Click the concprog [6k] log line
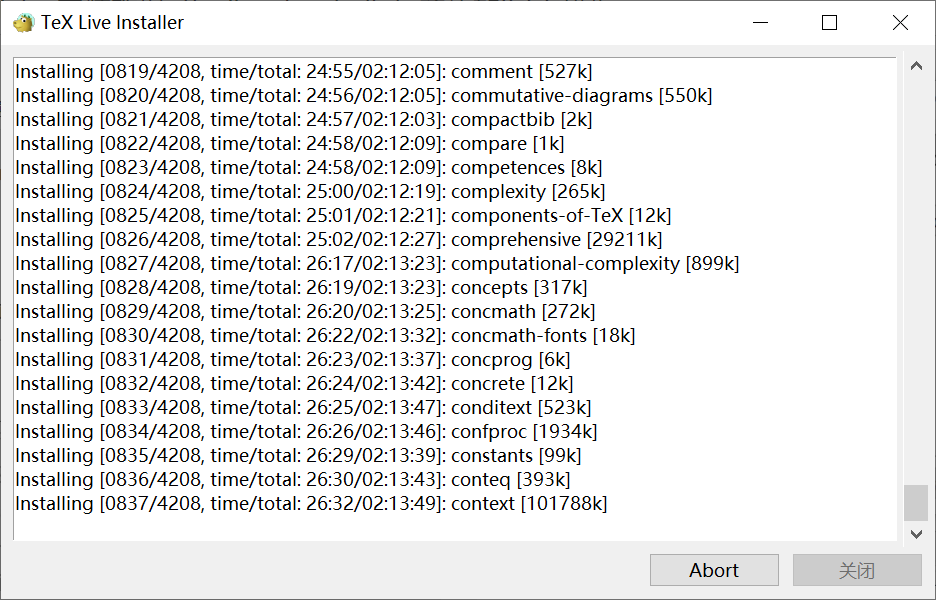Viewport: 936px width, 600px height. [x=293, y=359]
